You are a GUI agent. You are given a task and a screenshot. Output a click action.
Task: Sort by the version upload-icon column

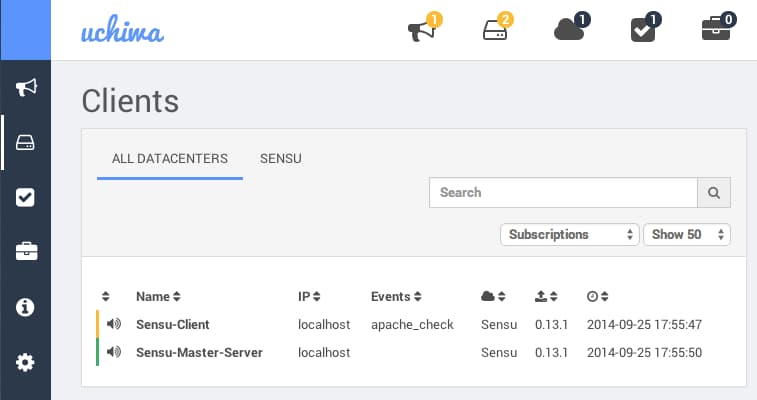(x=546, y=296)
